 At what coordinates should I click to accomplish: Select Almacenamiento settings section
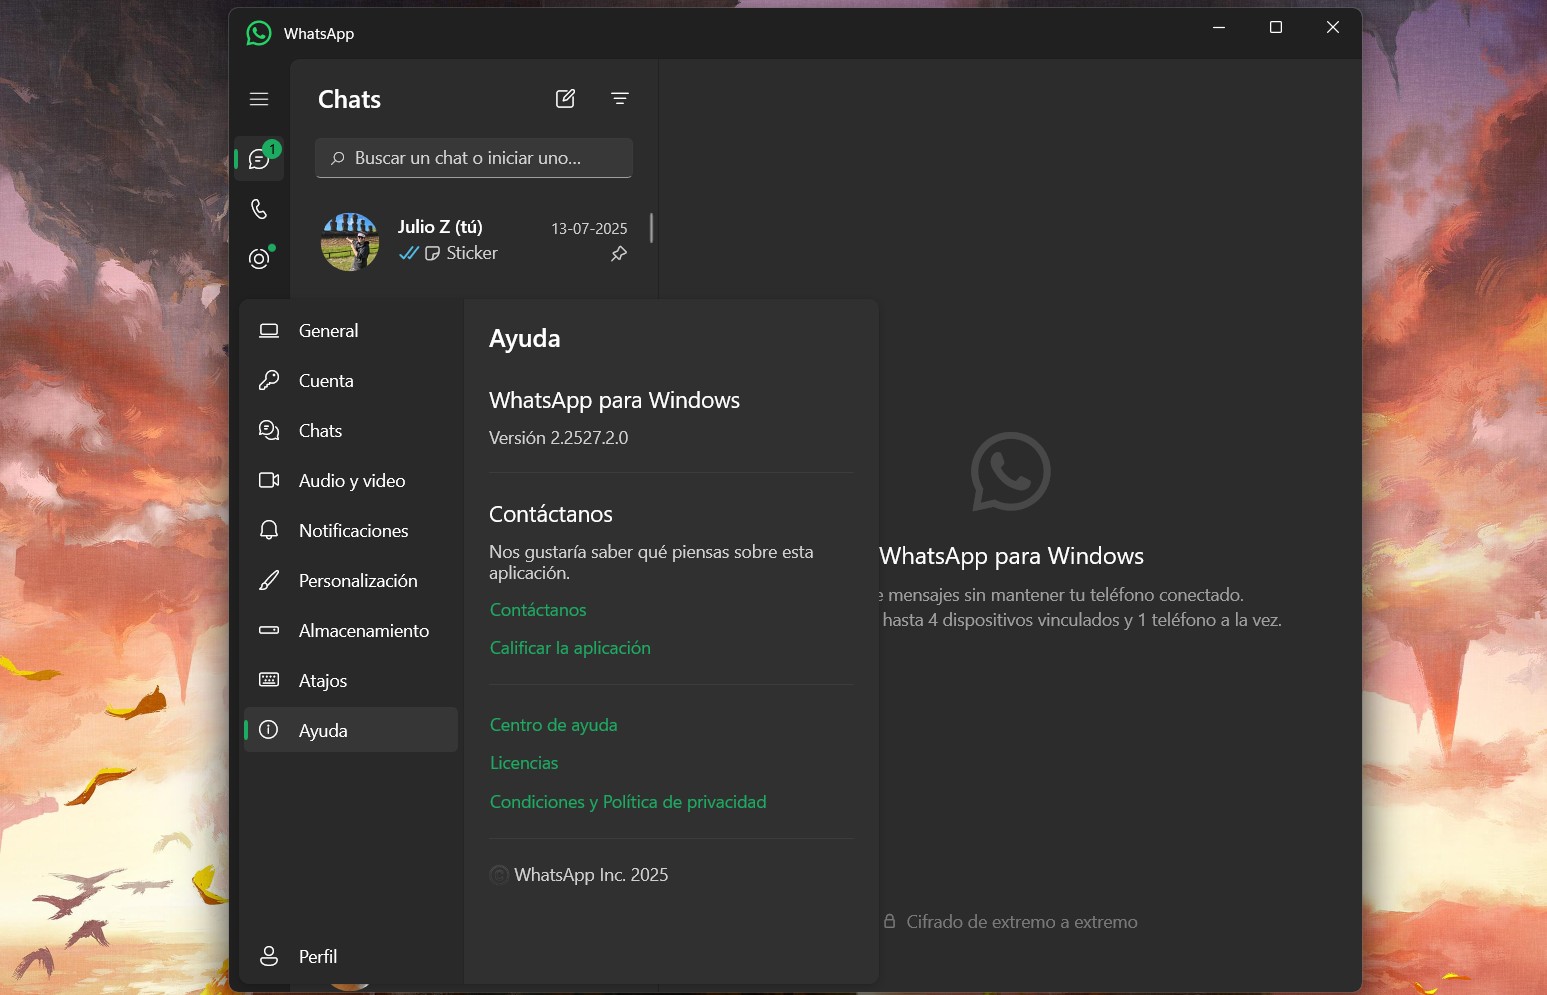(351, 631)
